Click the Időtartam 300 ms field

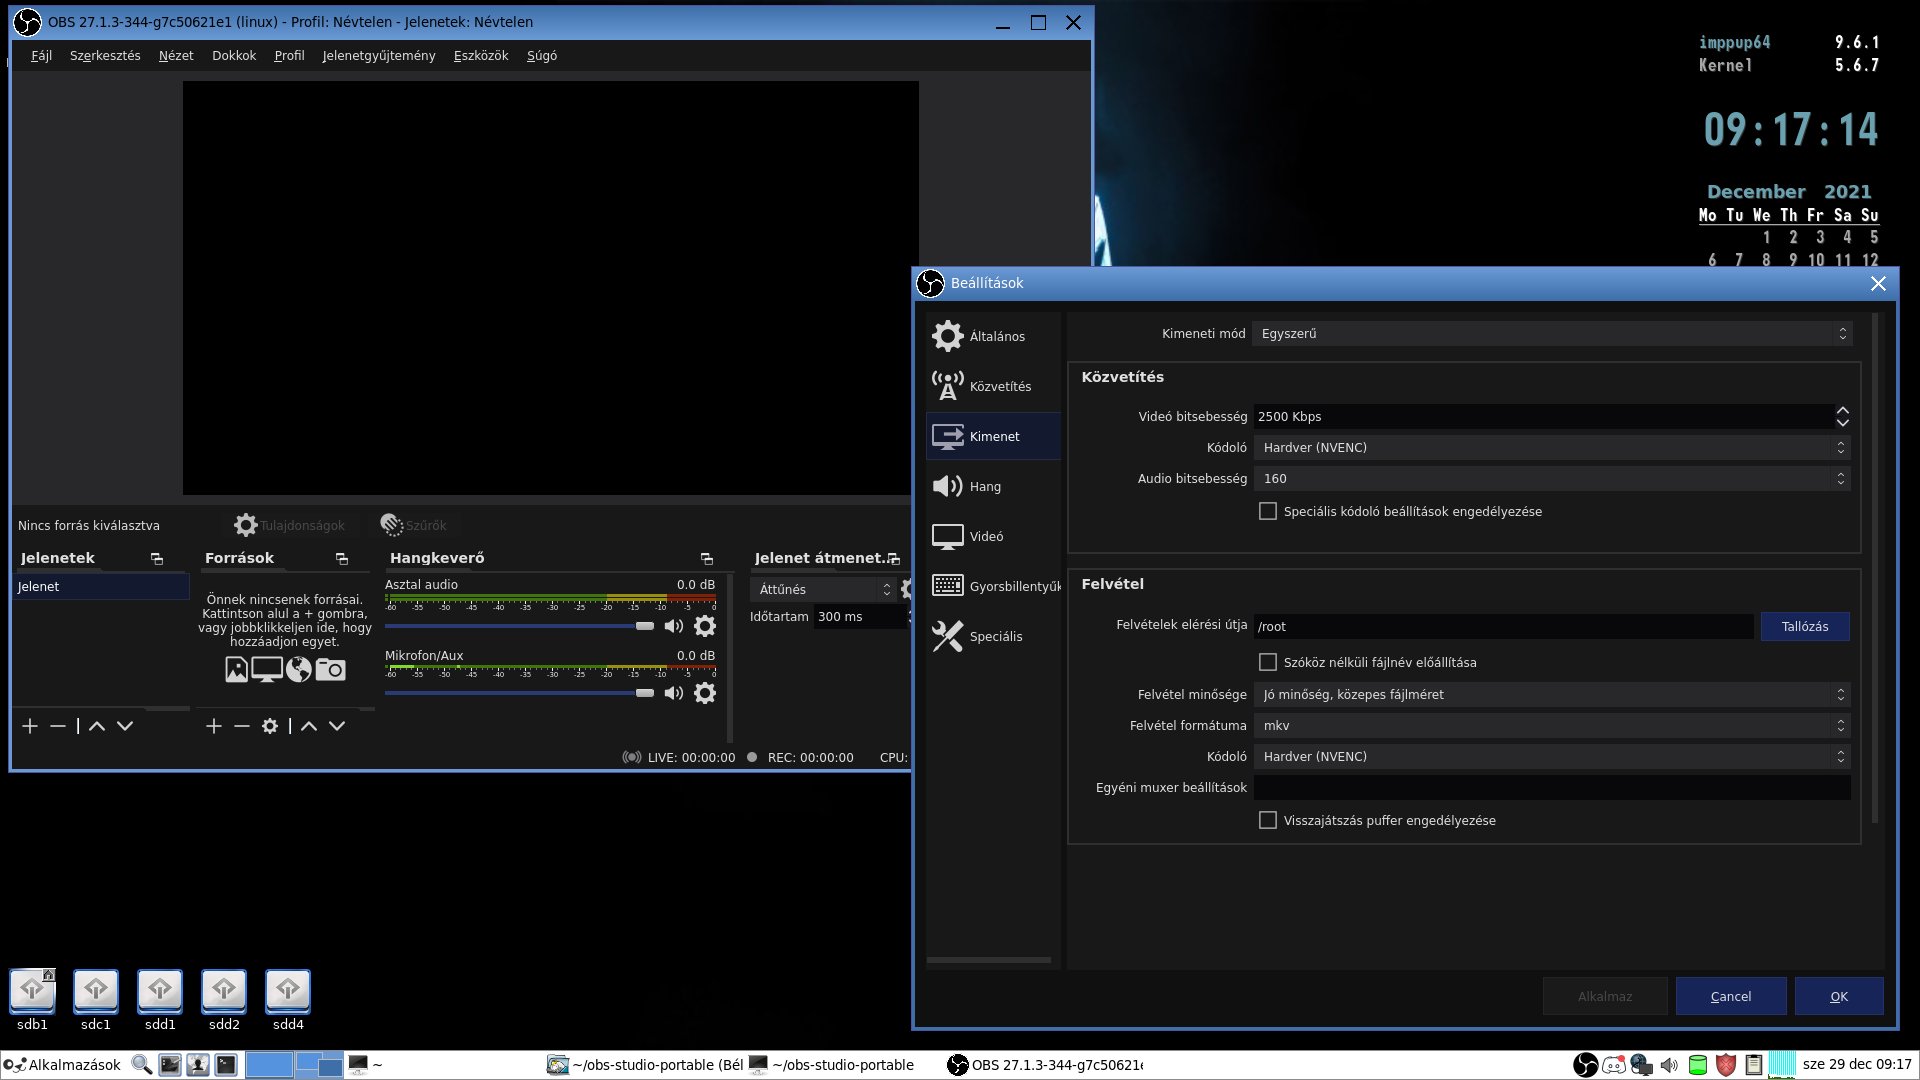tap(860, 617)
